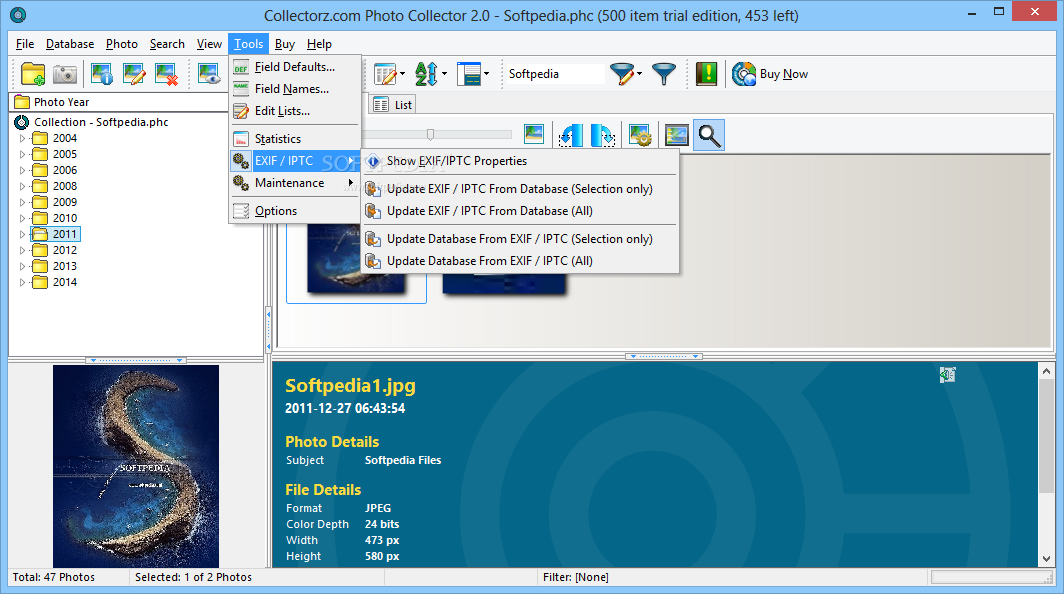
Task: Select Update Database From EXIF / IPTC (Selection only)
Action: (x=520, y=239)
